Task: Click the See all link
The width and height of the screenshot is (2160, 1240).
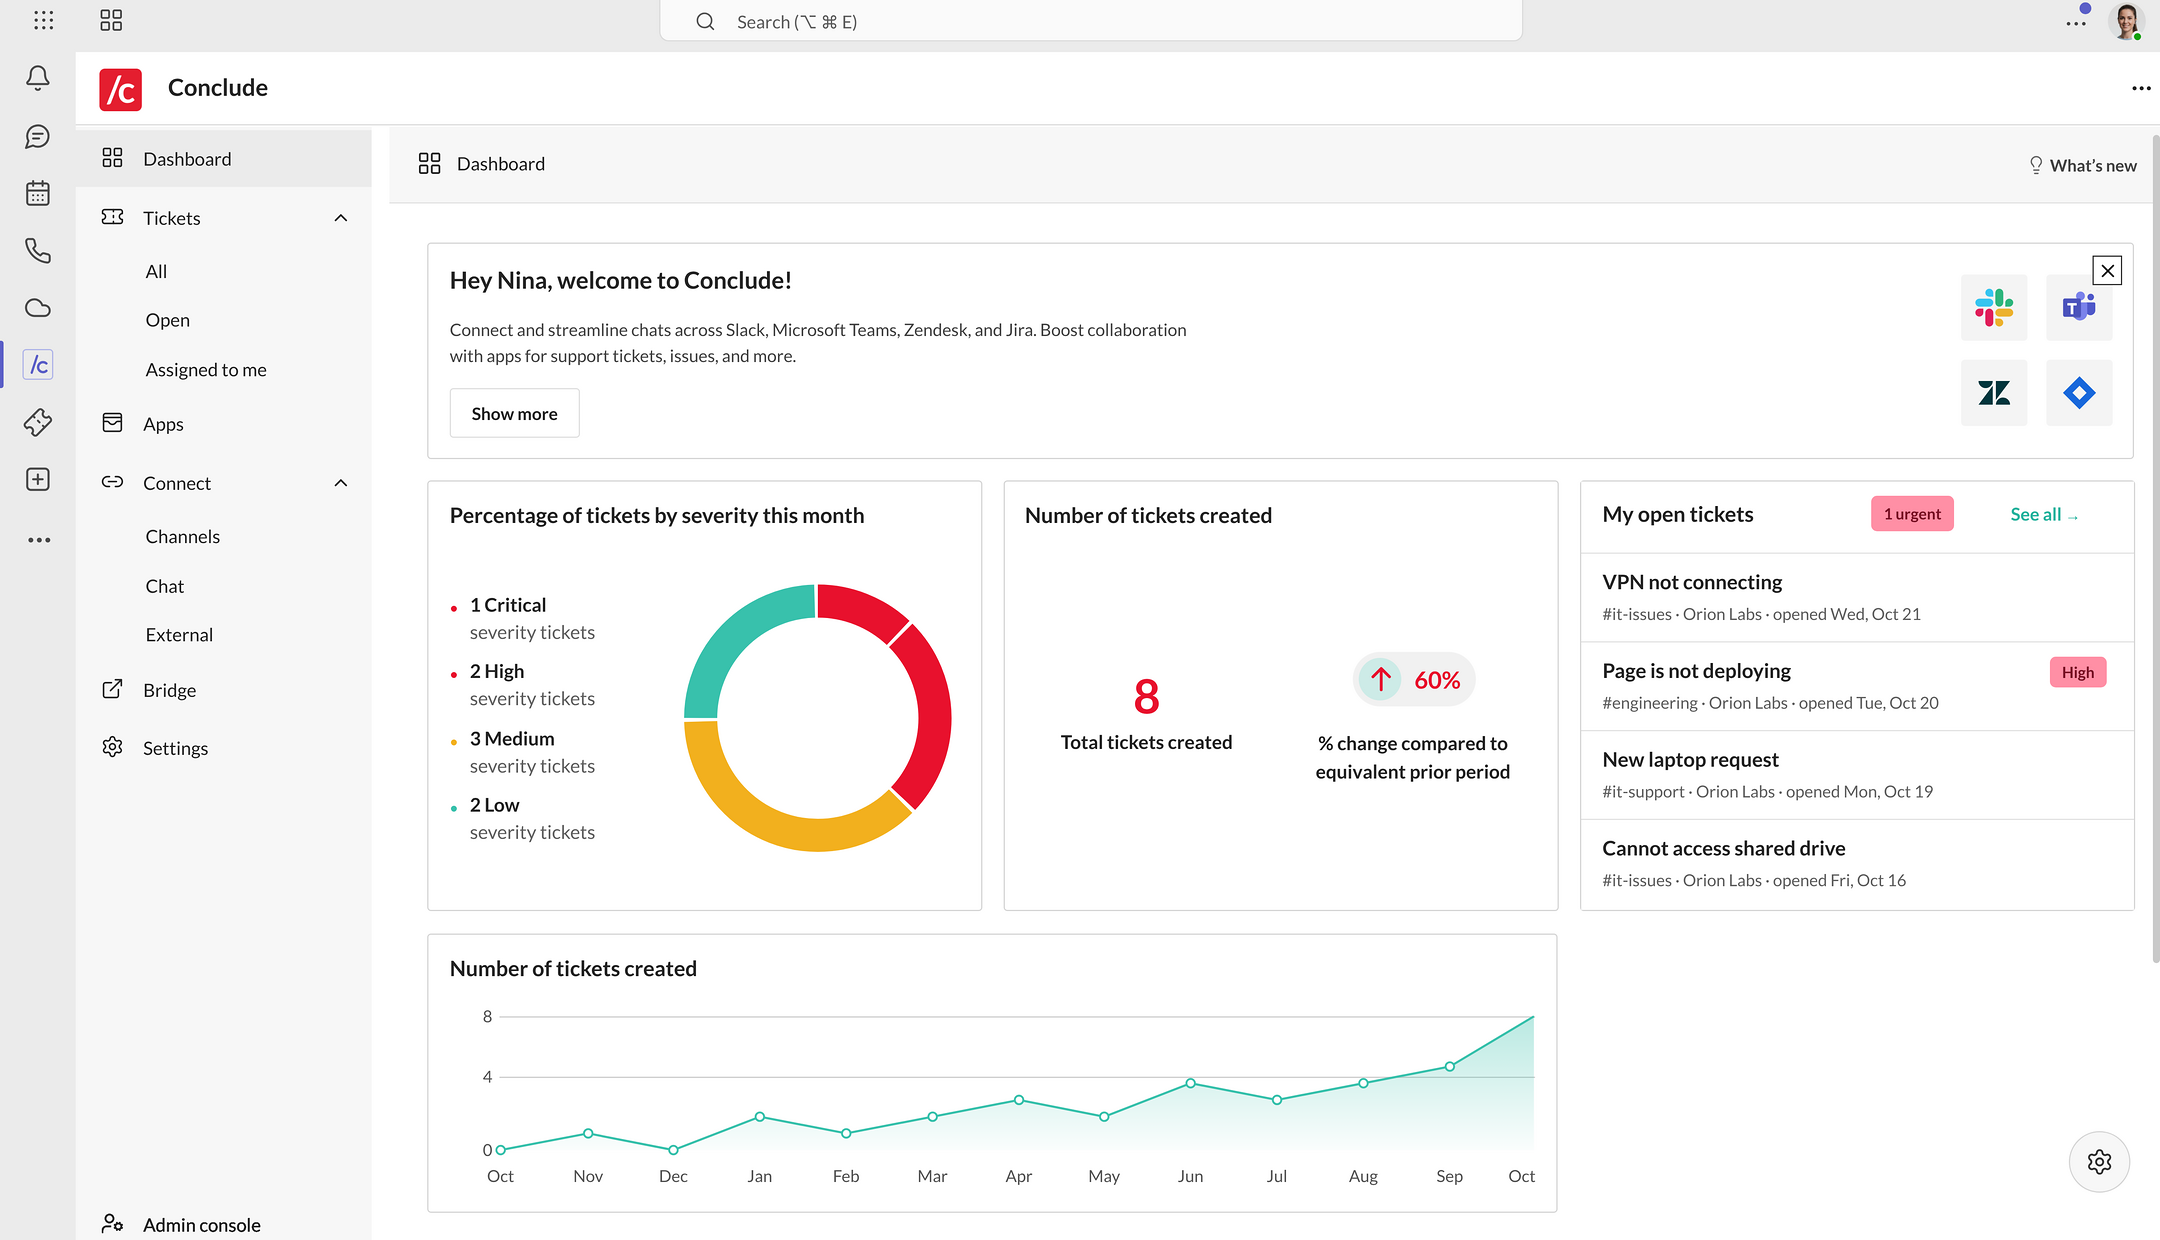Action: click(x=2044, y=514)
